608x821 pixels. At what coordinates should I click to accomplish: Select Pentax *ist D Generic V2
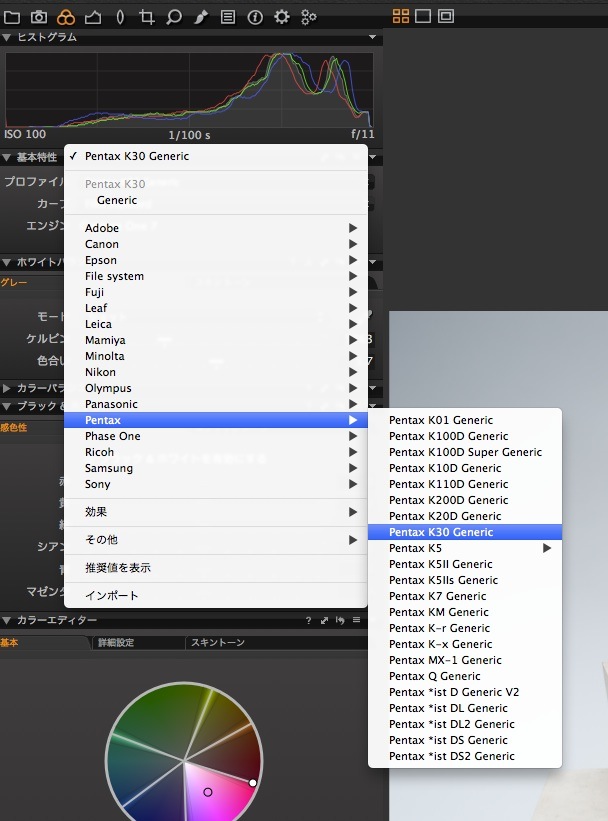click(x=465, y=692)
